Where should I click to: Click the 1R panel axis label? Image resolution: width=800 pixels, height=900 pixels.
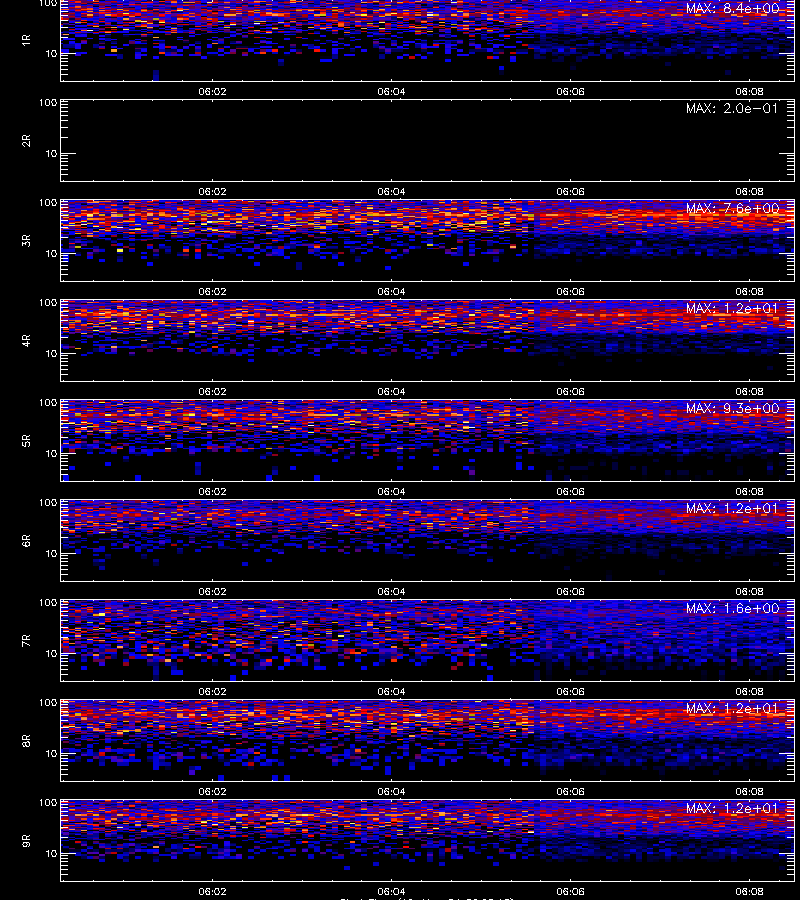tap(26, 40)
